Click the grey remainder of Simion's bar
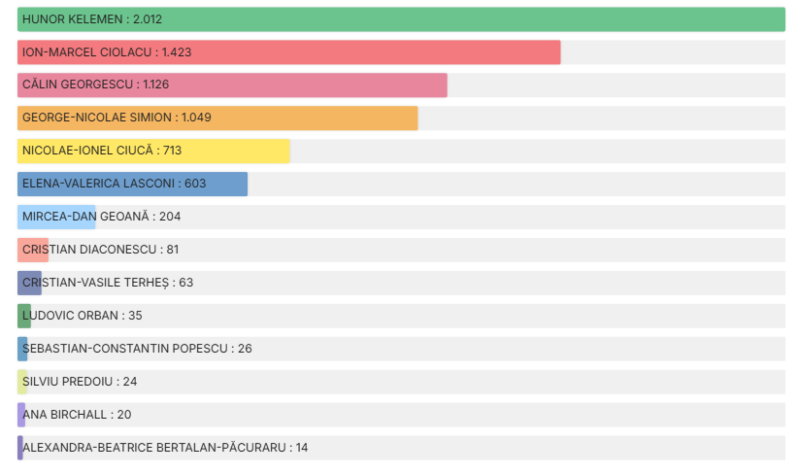 600,118
